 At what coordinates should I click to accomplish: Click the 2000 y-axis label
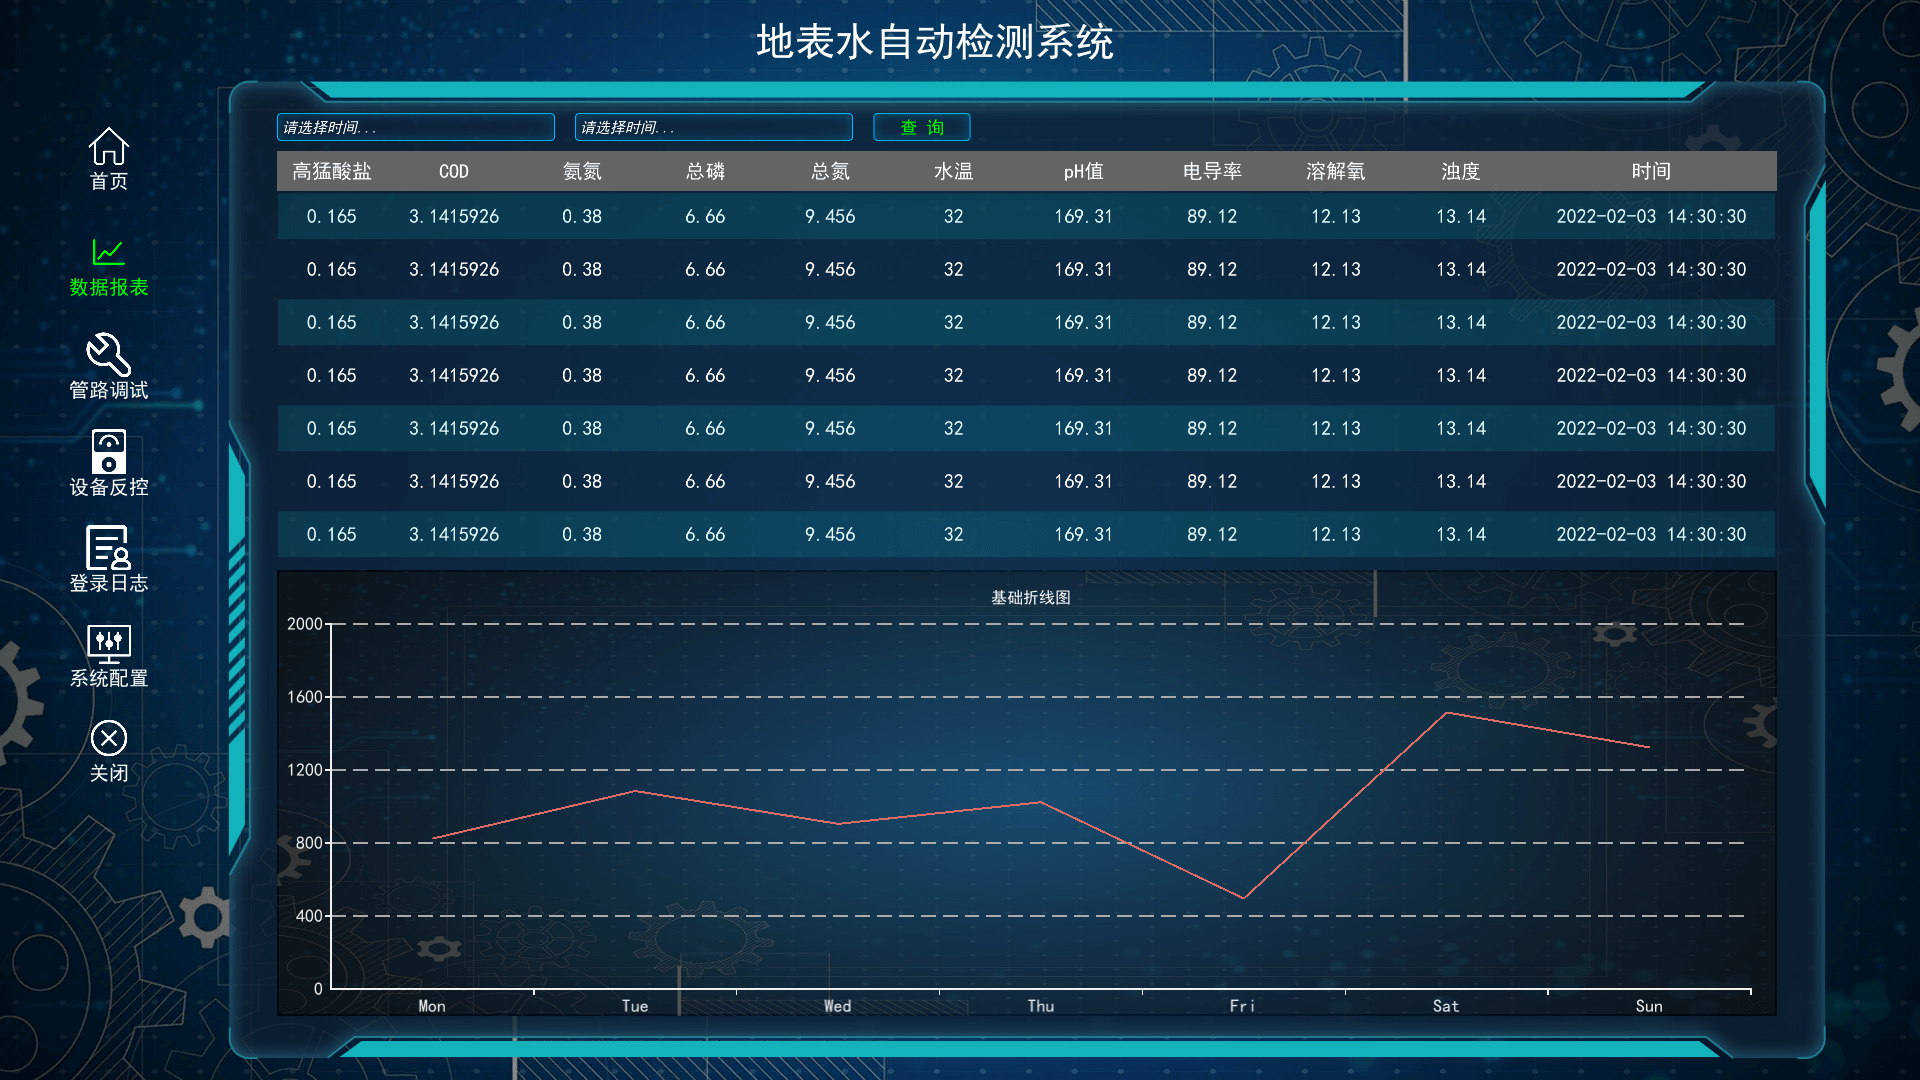point(305,624)
